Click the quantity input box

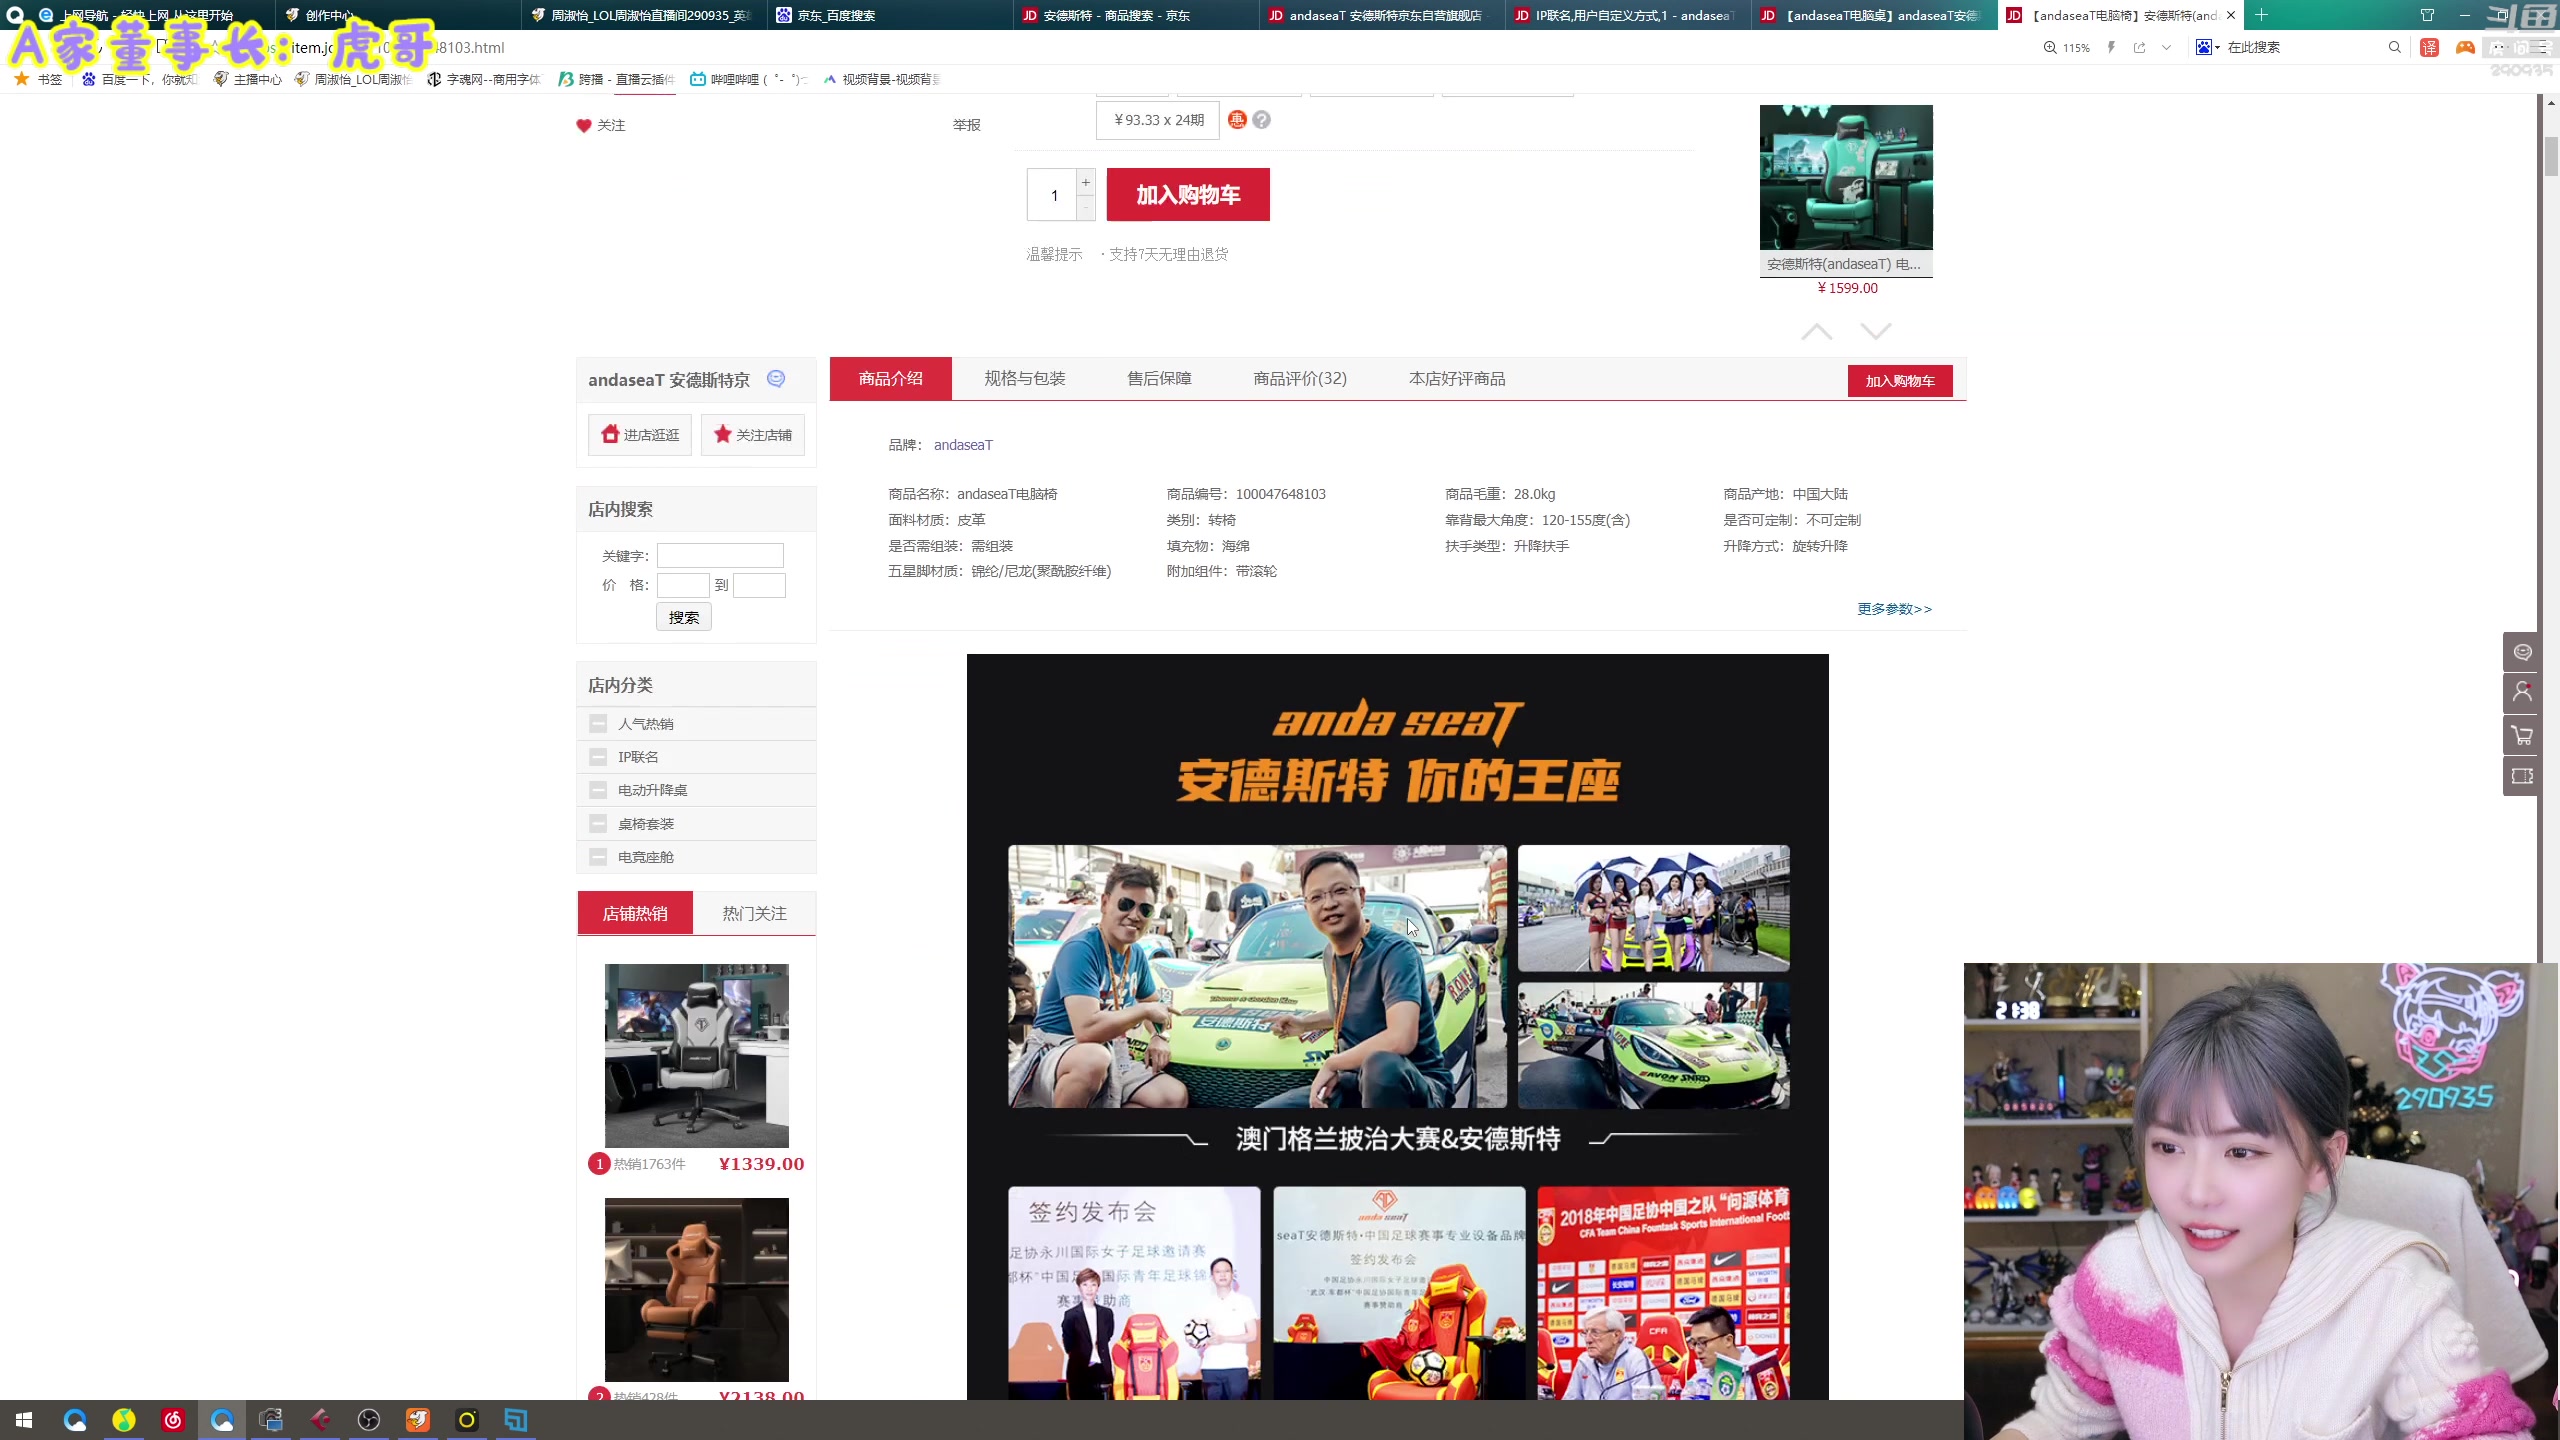coord(1053,195)
